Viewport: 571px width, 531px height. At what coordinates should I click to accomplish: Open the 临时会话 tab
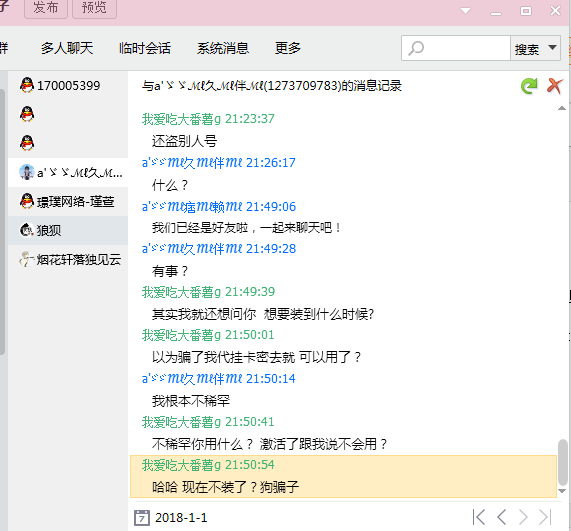(x=145, y=48)
